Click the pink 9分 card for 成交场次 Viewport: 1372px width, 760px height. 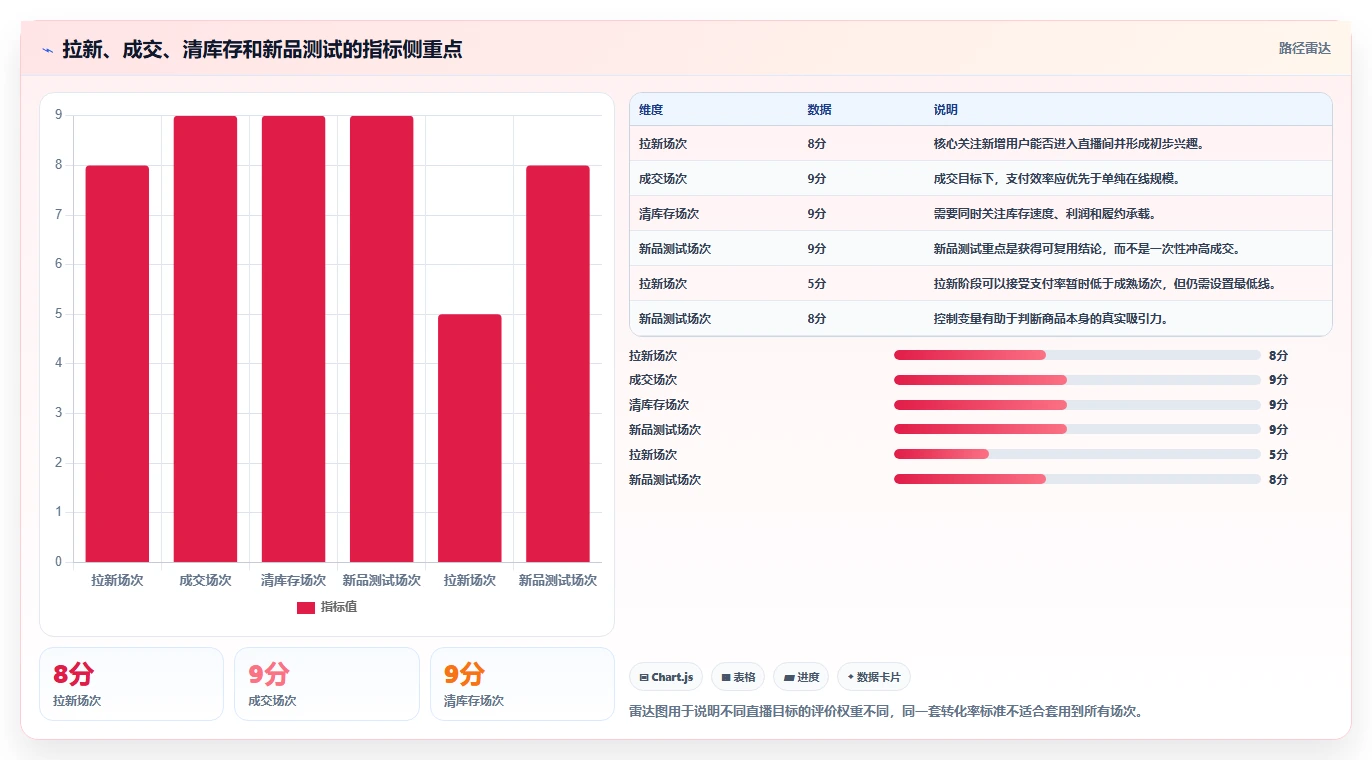[326, 684]
